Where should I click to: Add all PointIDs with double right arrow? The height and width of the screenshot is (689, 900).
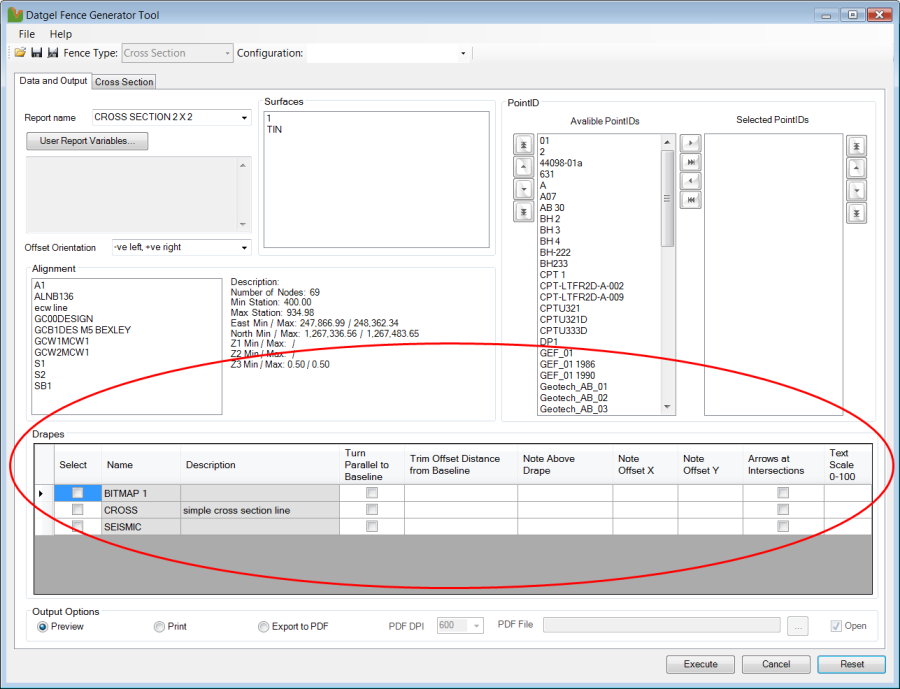click(x=689, y=163)
